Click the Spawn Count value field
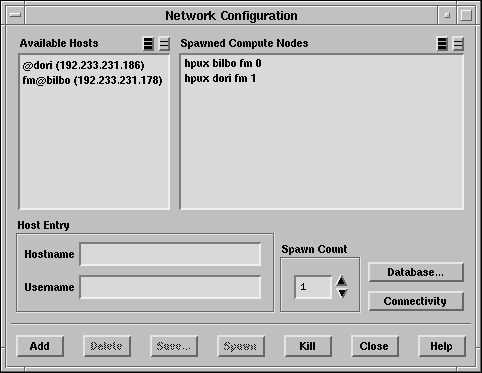 click(x=313, y=287)
